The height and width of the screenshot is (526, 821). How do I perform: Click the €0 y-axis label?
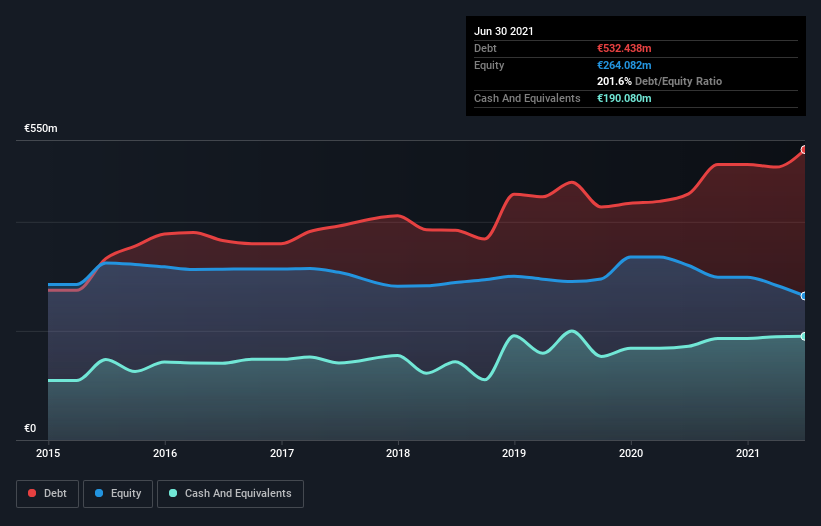[30, 428]
